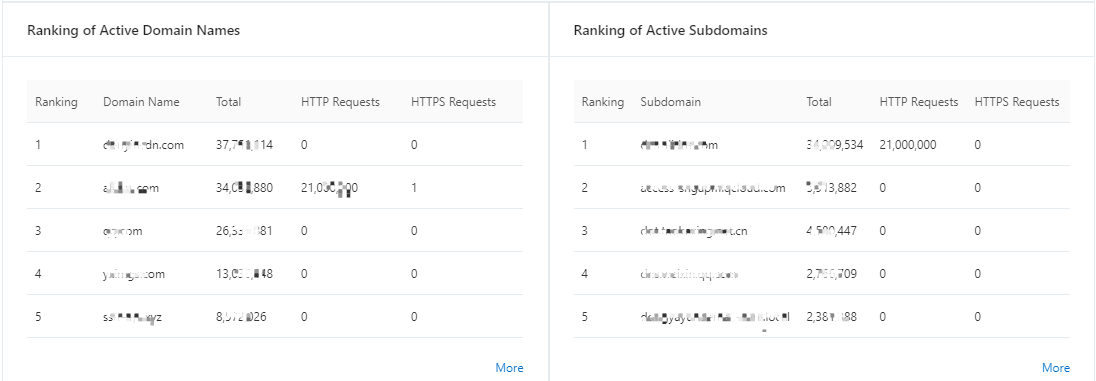Click Ranking column header in Subdomains table
Image resolution: width=1096 pixels, height=381 pixels.
[603, 102]
